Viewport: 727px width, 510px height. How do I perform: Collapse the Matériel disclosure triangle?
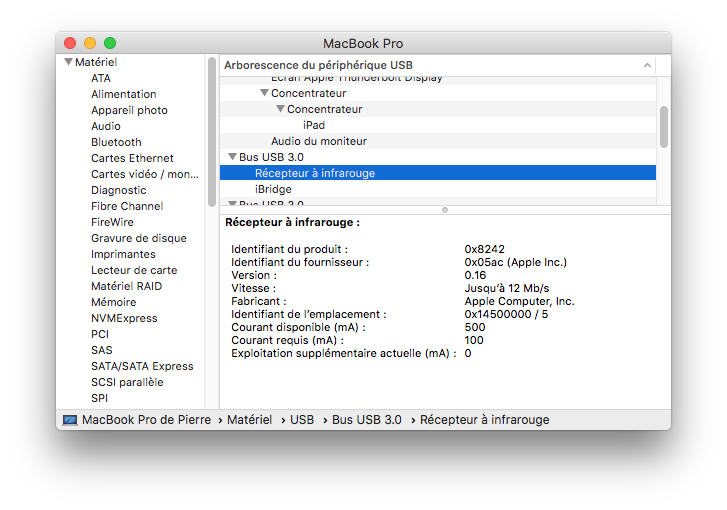point(68,62)
